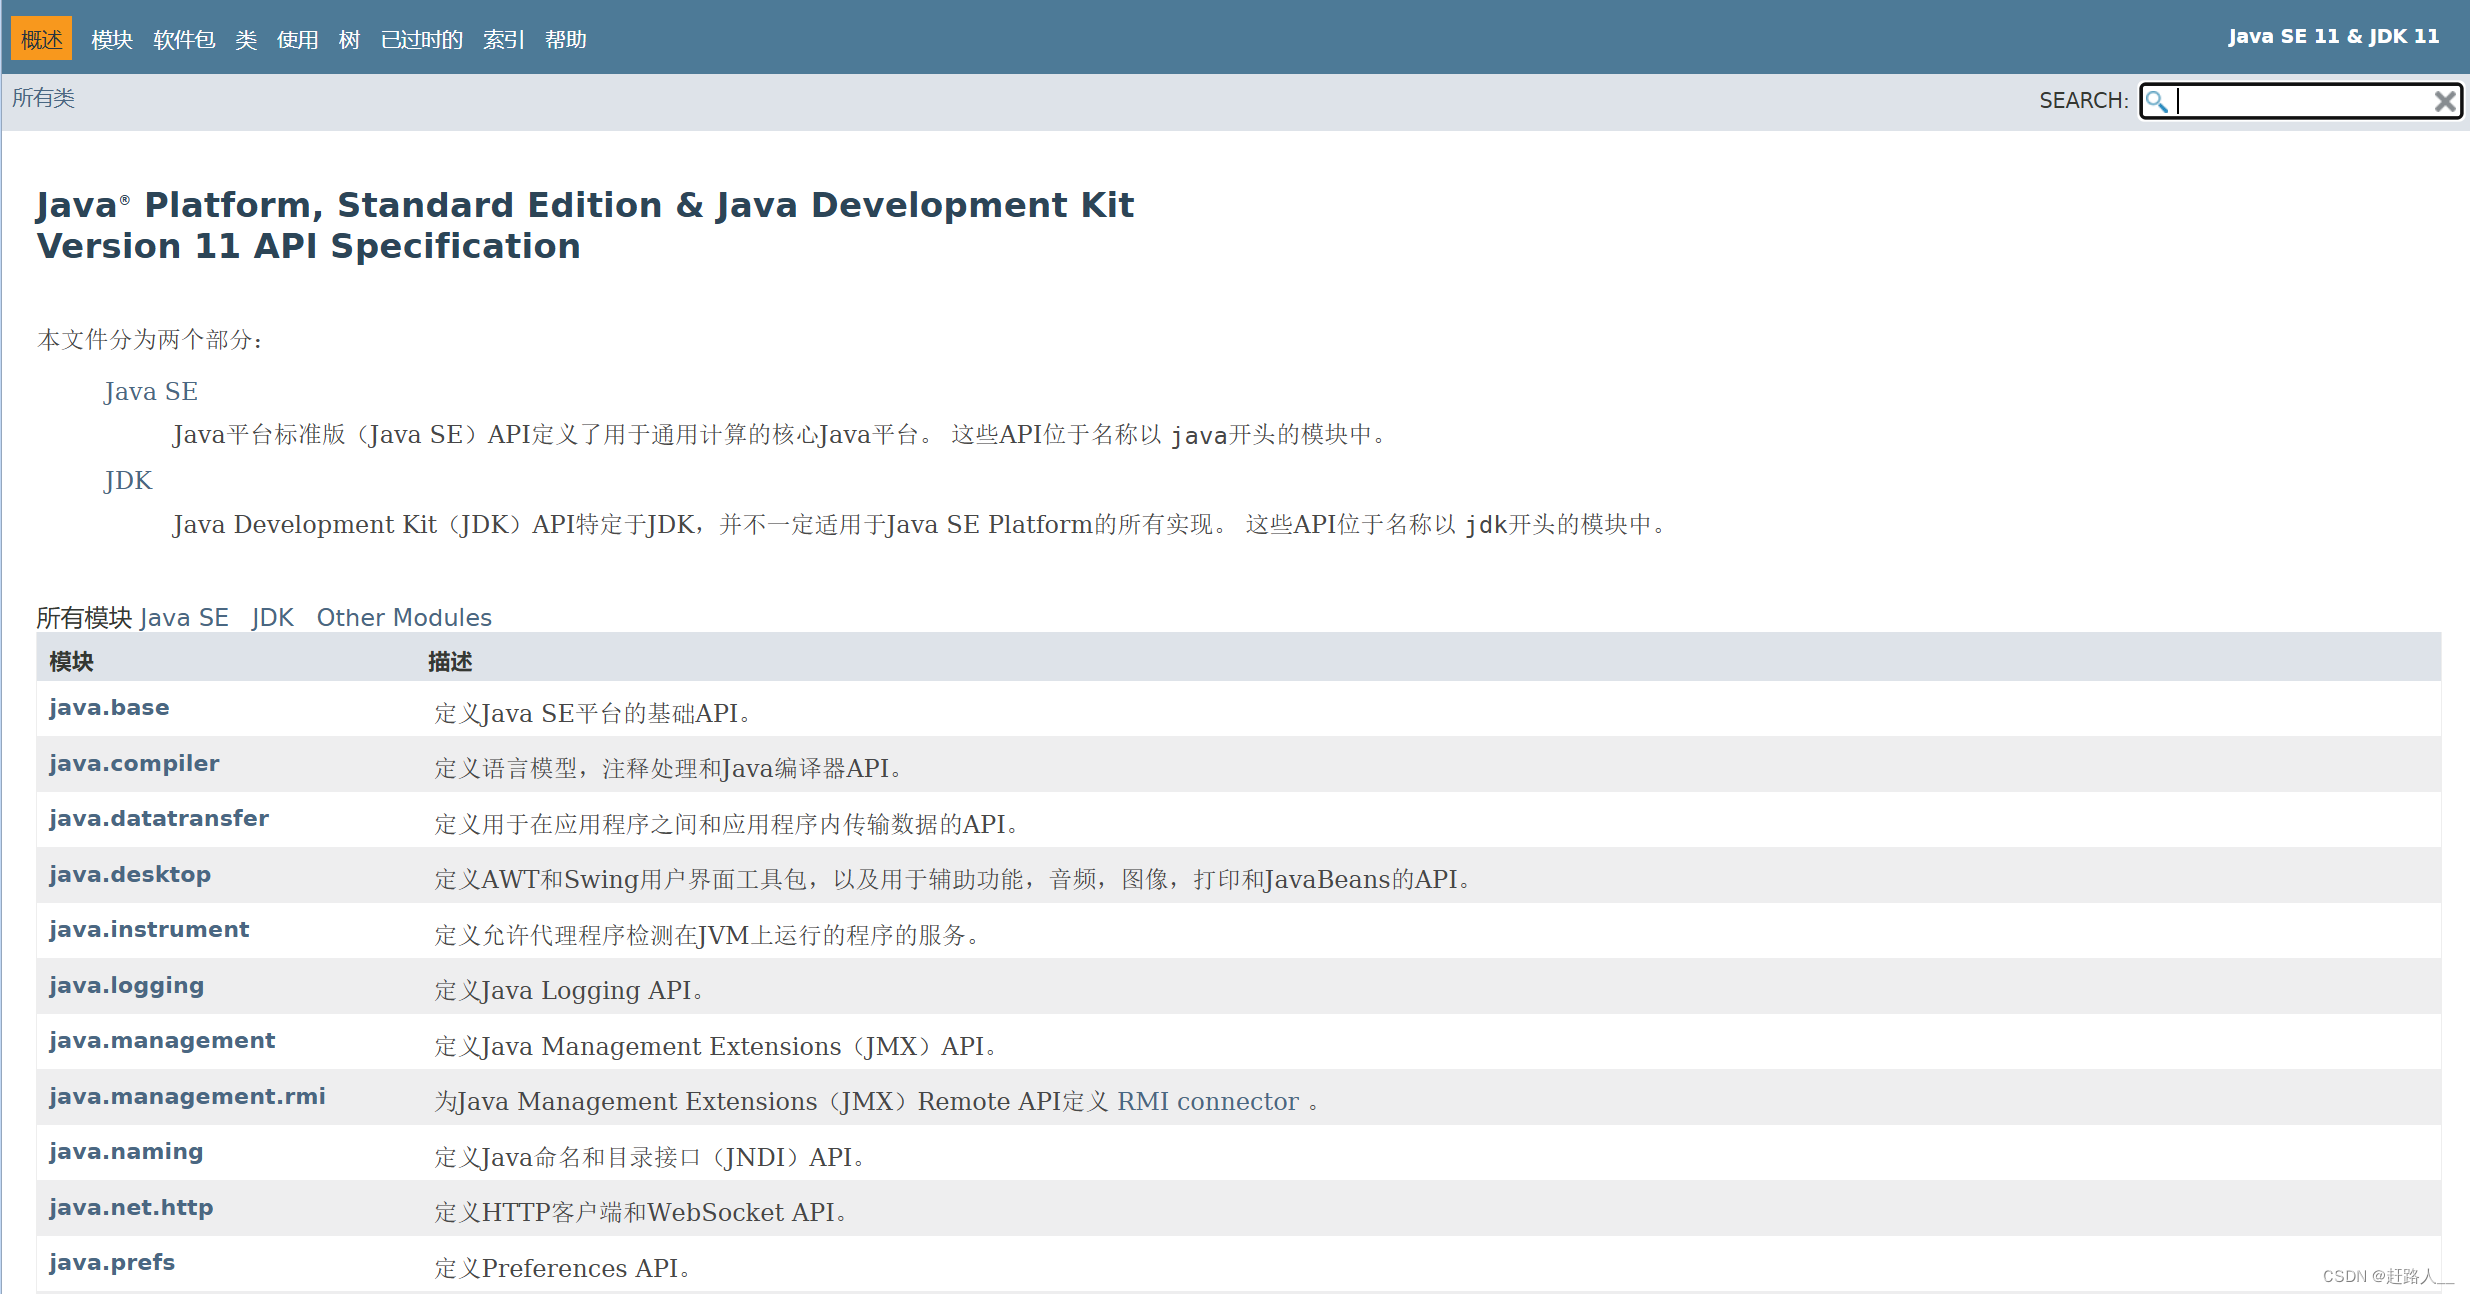Click the API Specification page heading
This screenshot has width=2470, height=1294.
[585, 225]
